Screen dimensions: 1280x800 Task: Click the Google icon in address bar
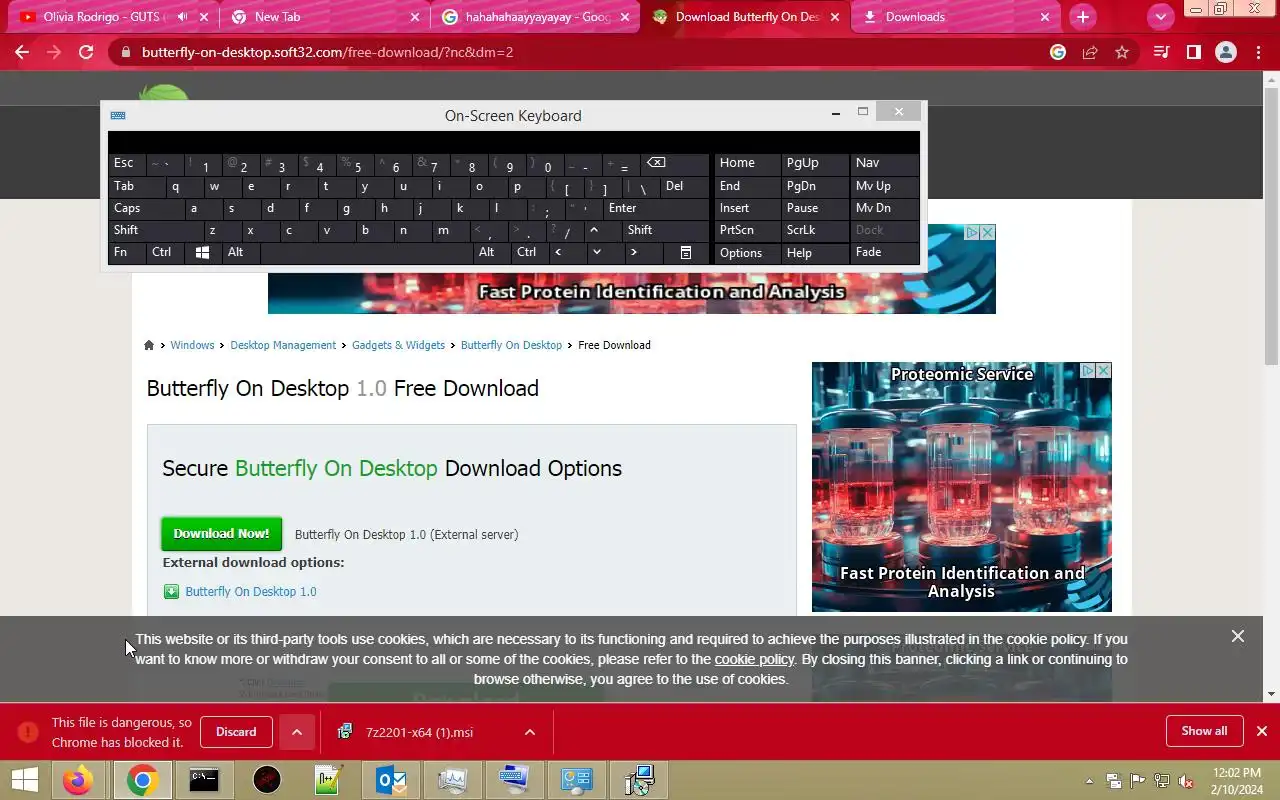[1058, 52]
